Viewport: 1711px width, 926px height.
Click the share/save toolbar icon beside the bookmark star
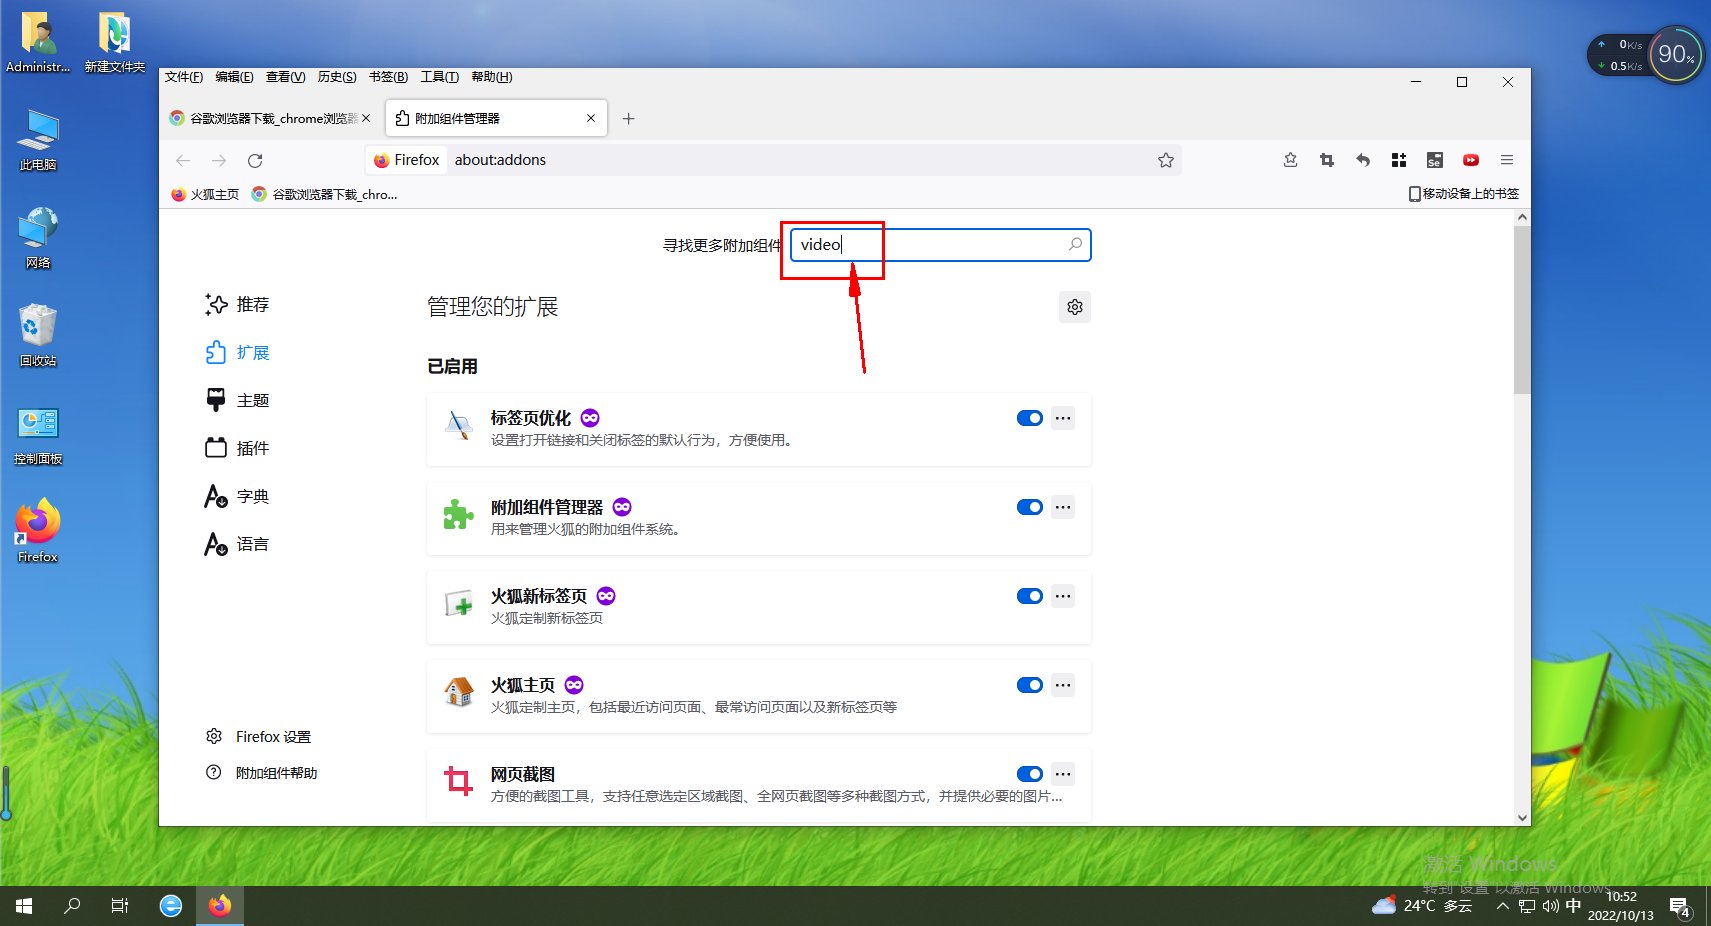tap(1291, 160)
